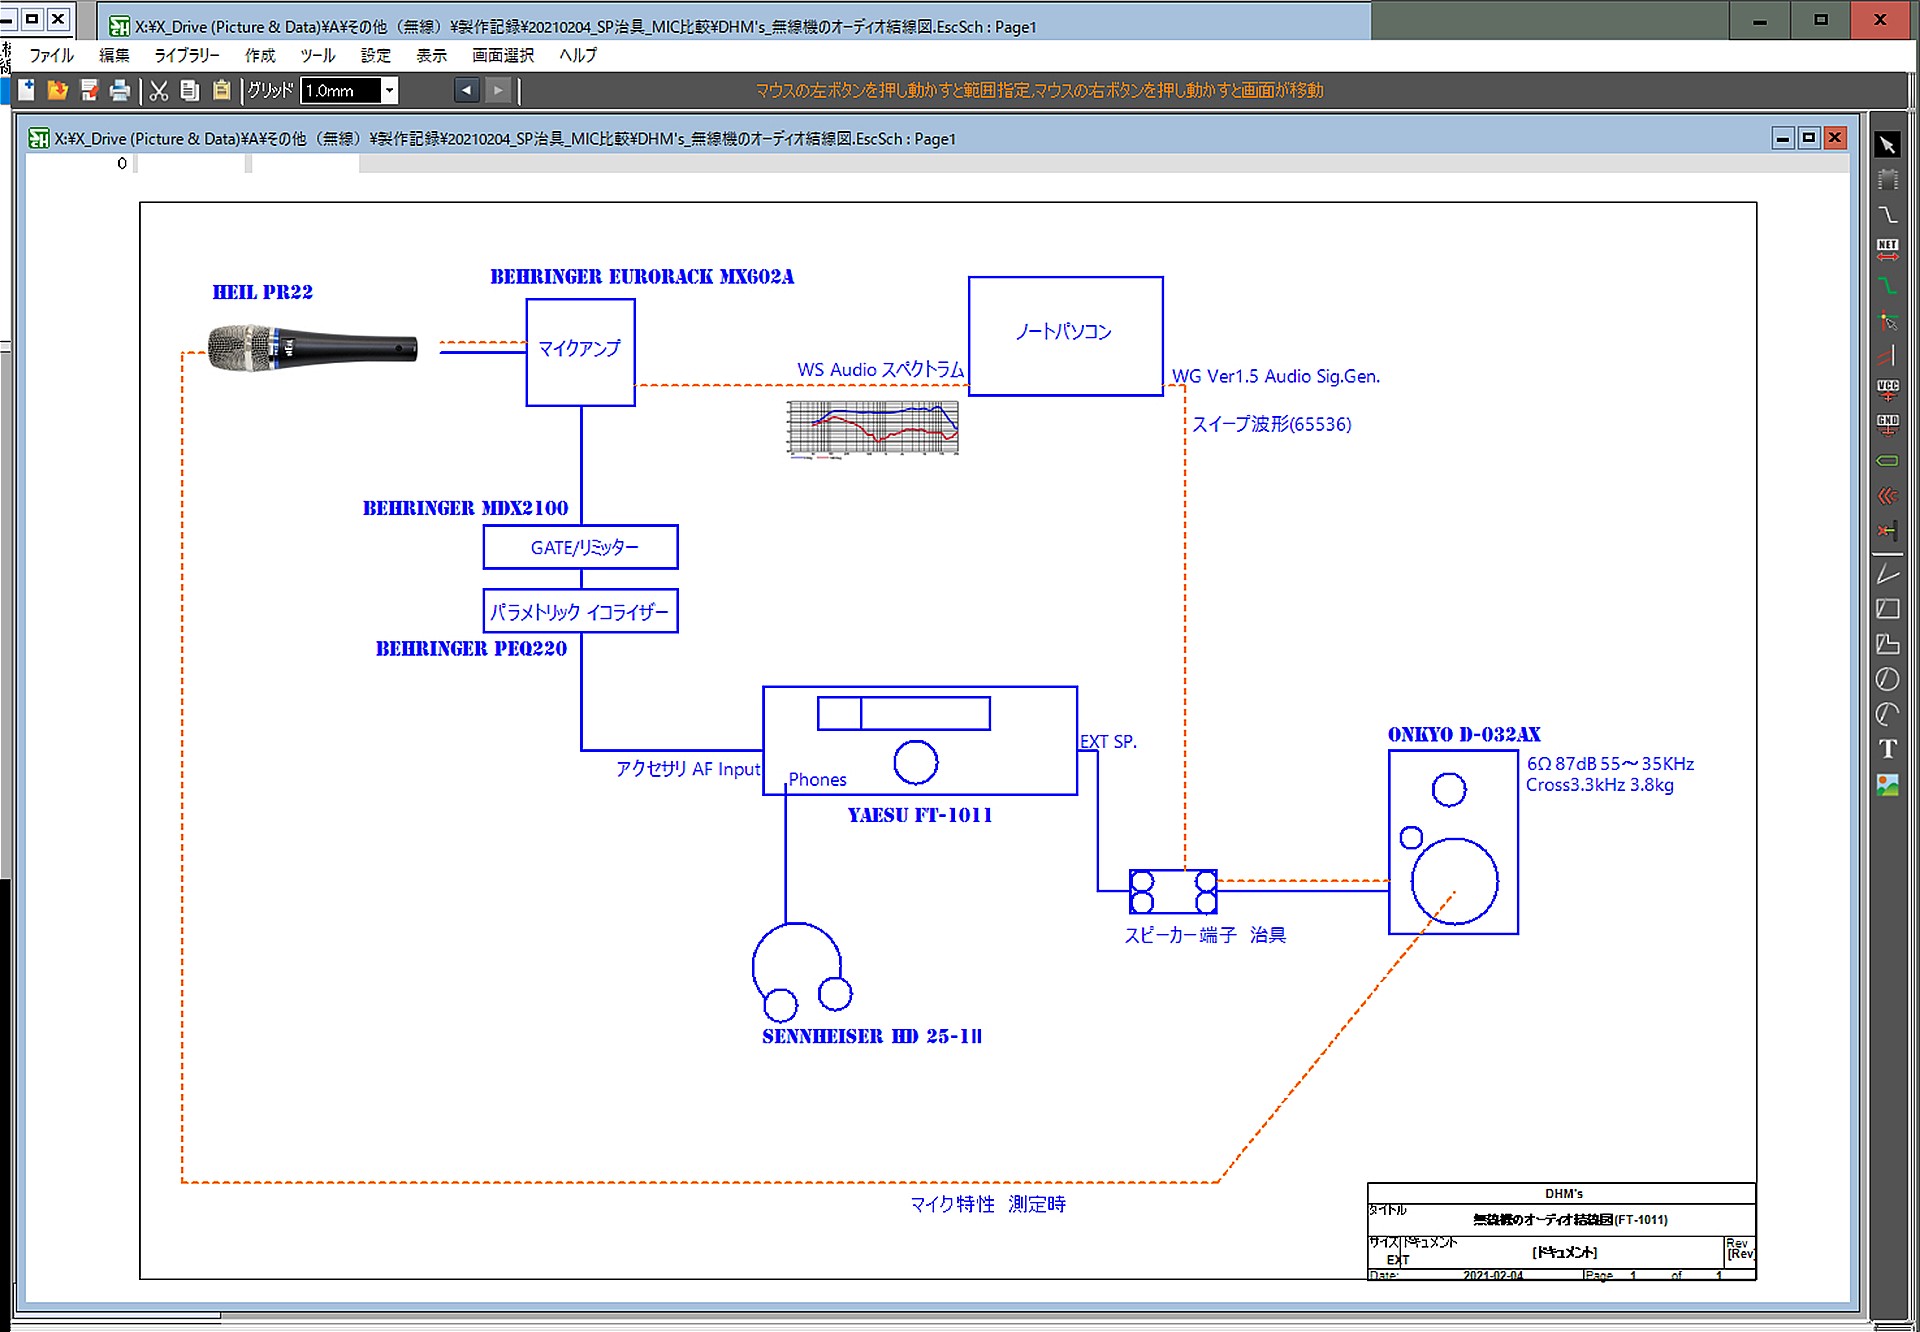Select the green wire tool
The image size is (1920, 1332).
[x=1887, y=285]
